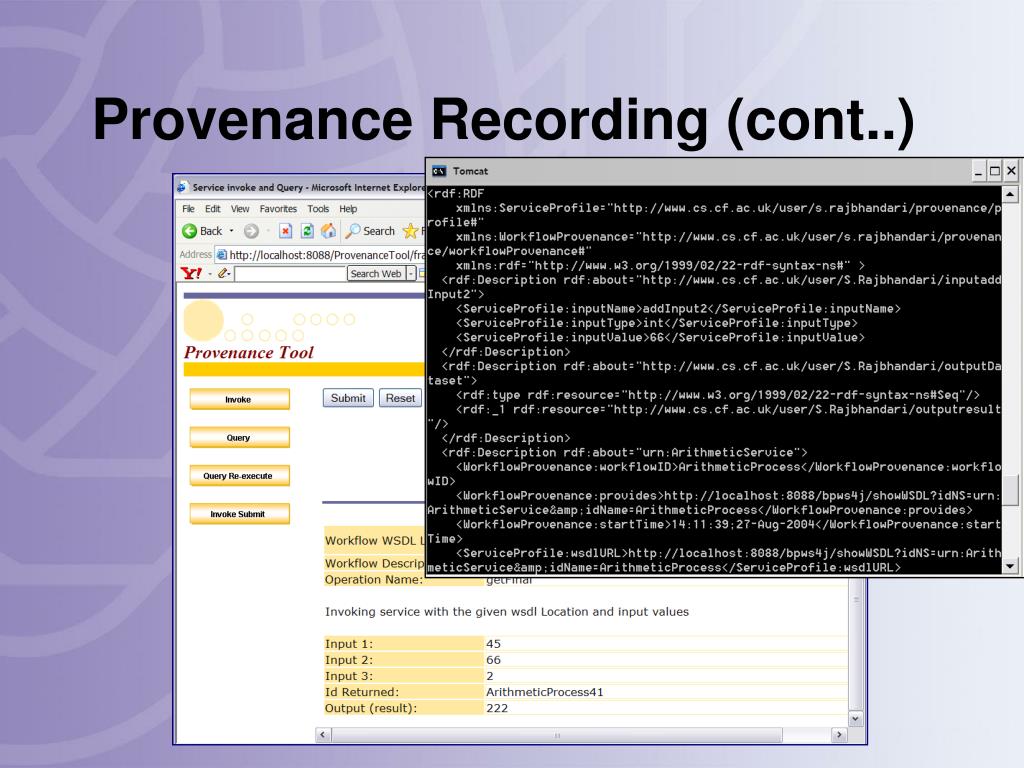This screenshot has height=768, width=1024.
Task: Click the grey Forward arrow button
Action: (251, 231)
